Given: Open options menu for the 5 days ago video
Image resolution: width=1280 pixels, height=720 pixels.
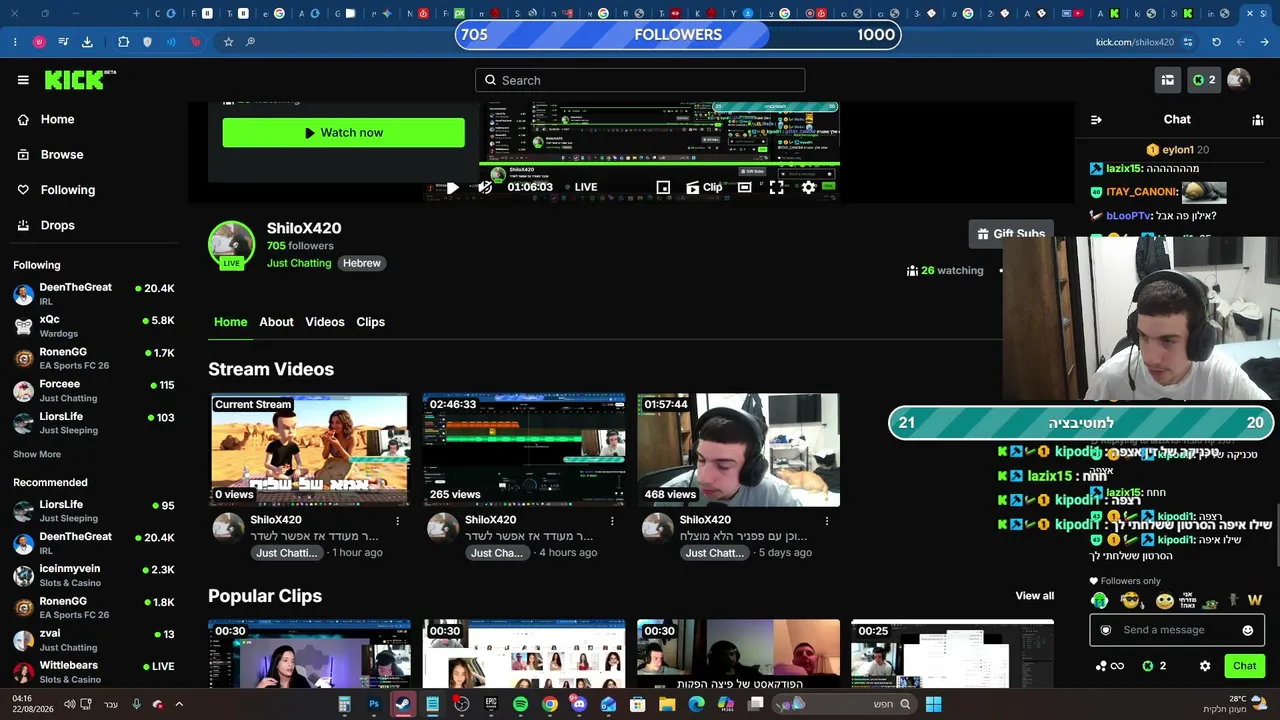Looking at the screenshot, I should 827,521.
